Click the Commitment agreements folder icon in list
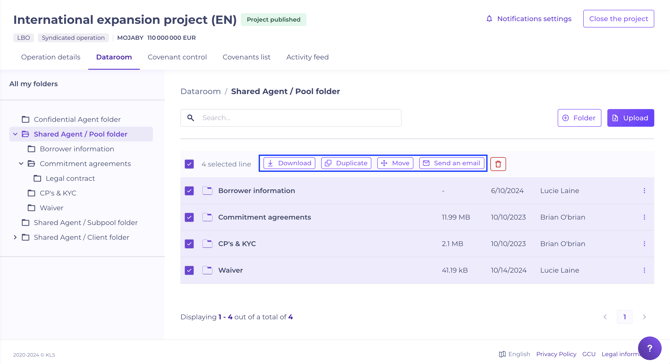The image size is (670, 364). 207,217
